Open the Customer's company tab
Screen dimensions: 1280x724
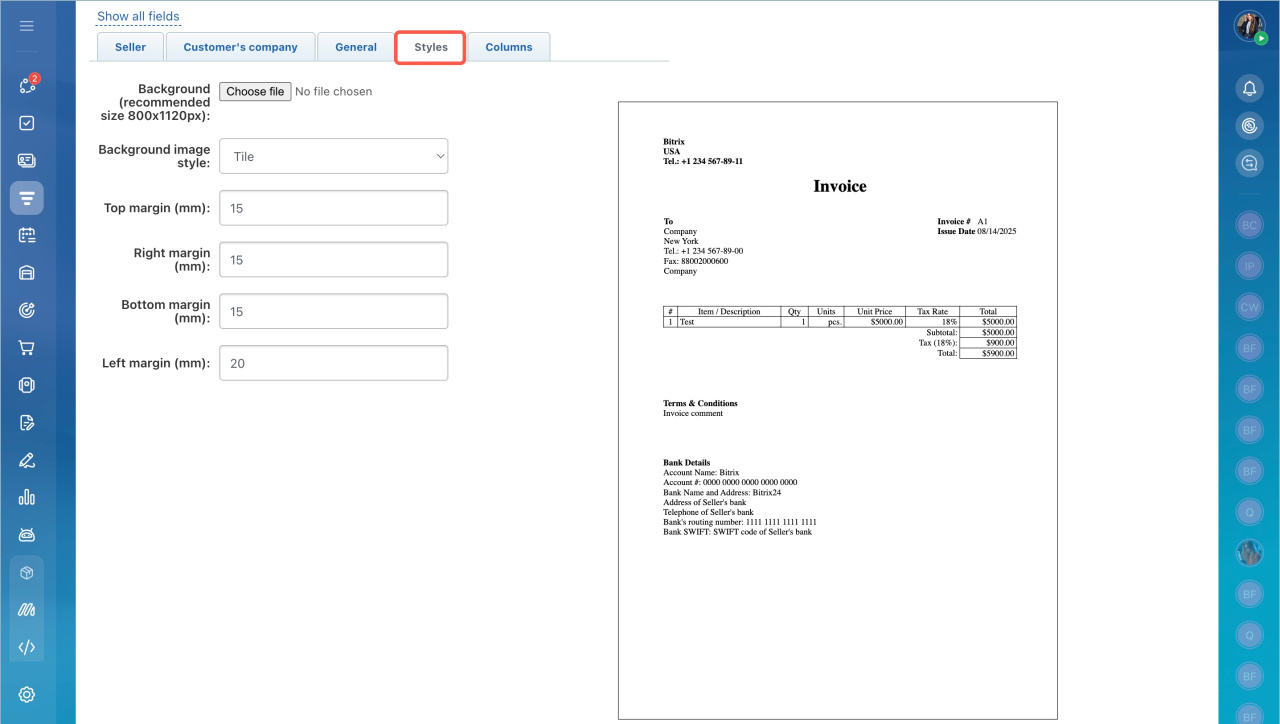pyautogui.click(x=240, y=47)
